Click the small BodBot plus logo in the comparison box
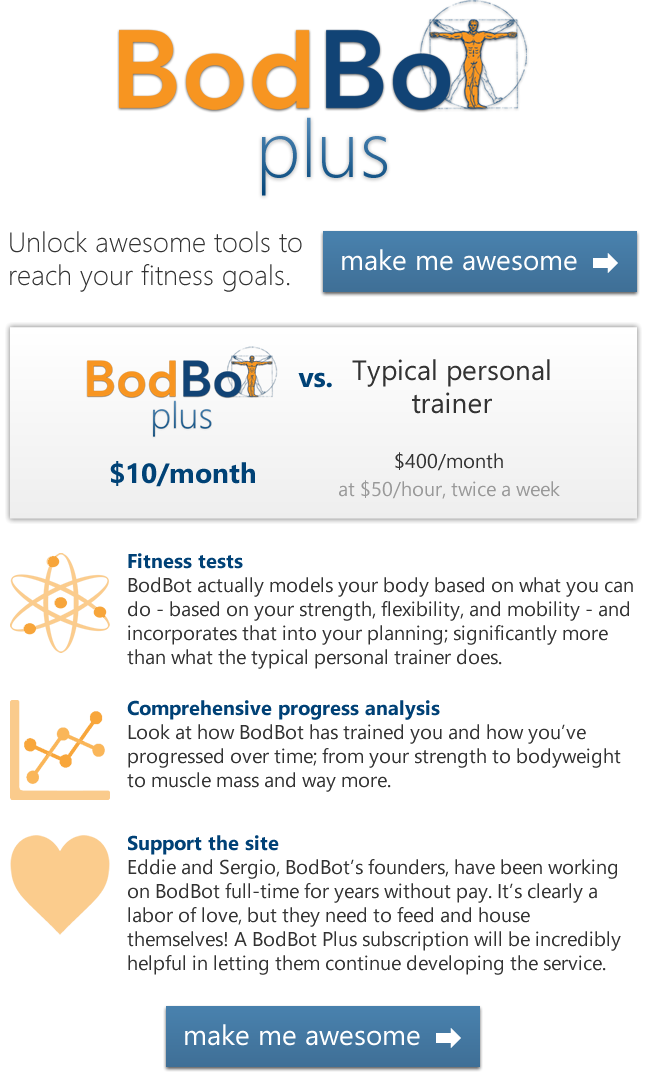The width and height of the screenshot is (645, 1078). 181,392
